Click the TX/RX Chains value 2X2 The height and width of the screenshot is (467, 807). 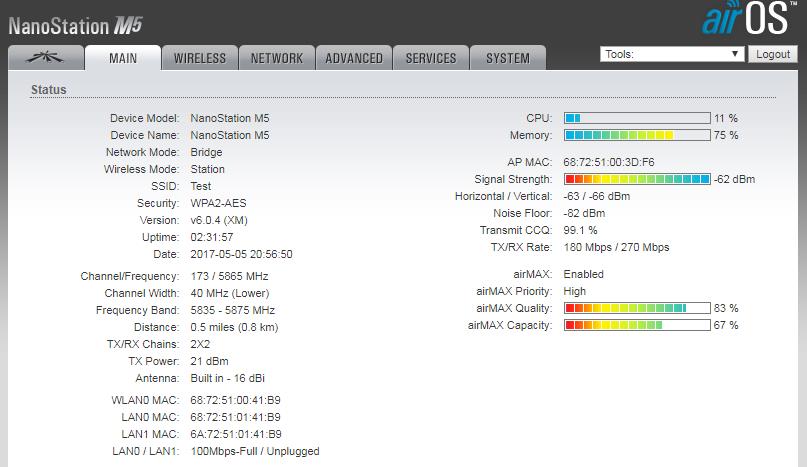point(200,344)
